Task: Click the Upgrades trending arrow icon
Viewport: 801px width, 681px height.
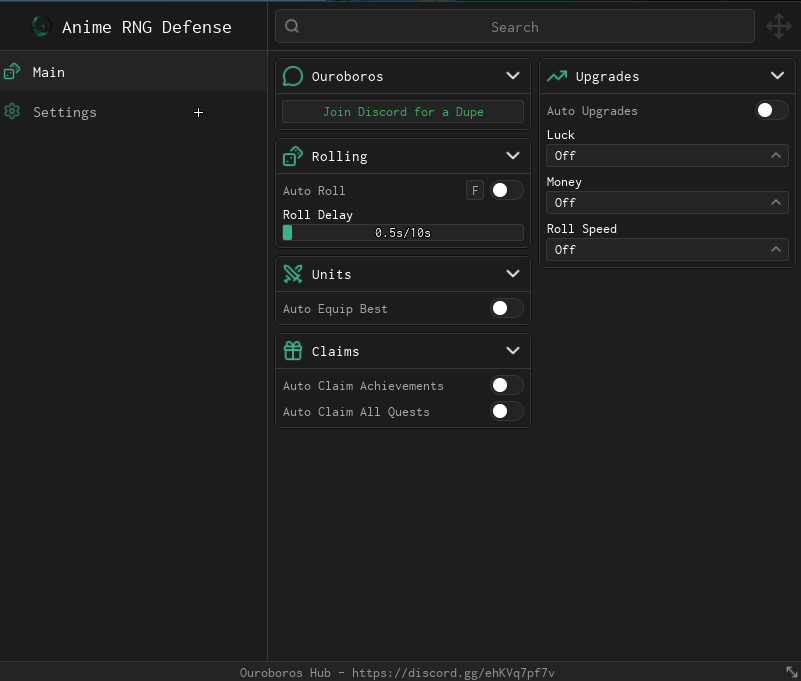Action: click(557, 76)
